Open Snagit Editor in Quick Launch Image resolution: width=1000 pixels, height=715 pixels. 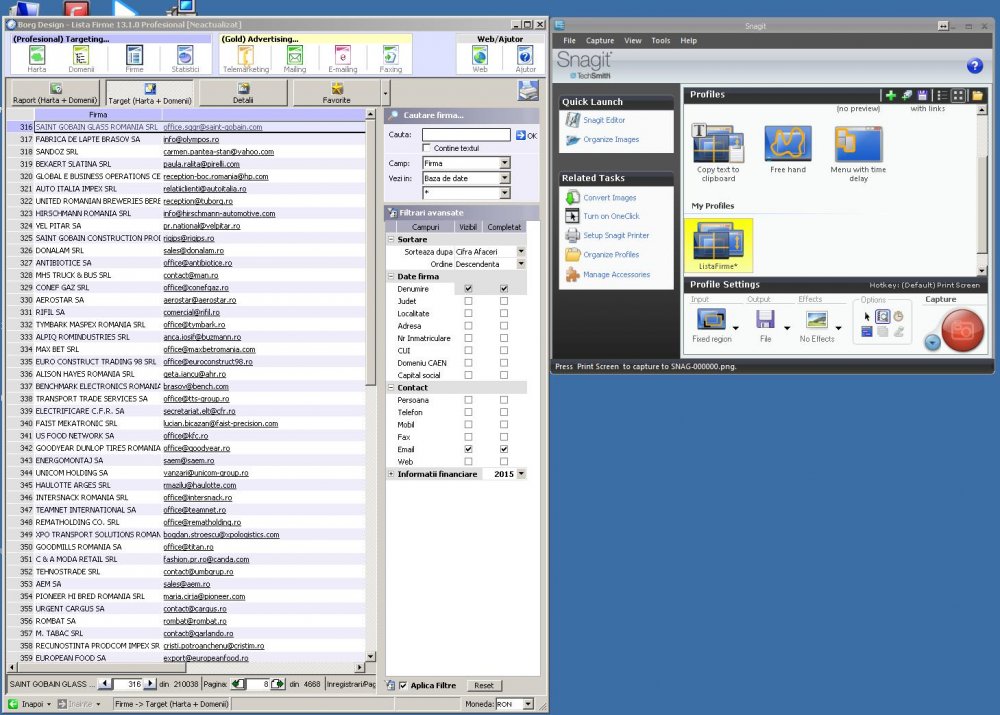pos(603,120)
